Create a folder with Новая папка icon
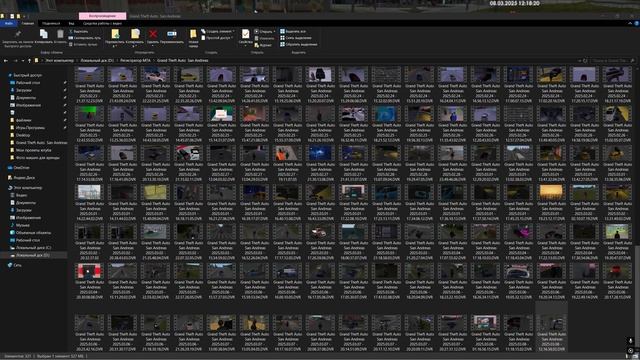Image resolution: width=640 pixels, height=360 pixels. [x=193, y=34]
